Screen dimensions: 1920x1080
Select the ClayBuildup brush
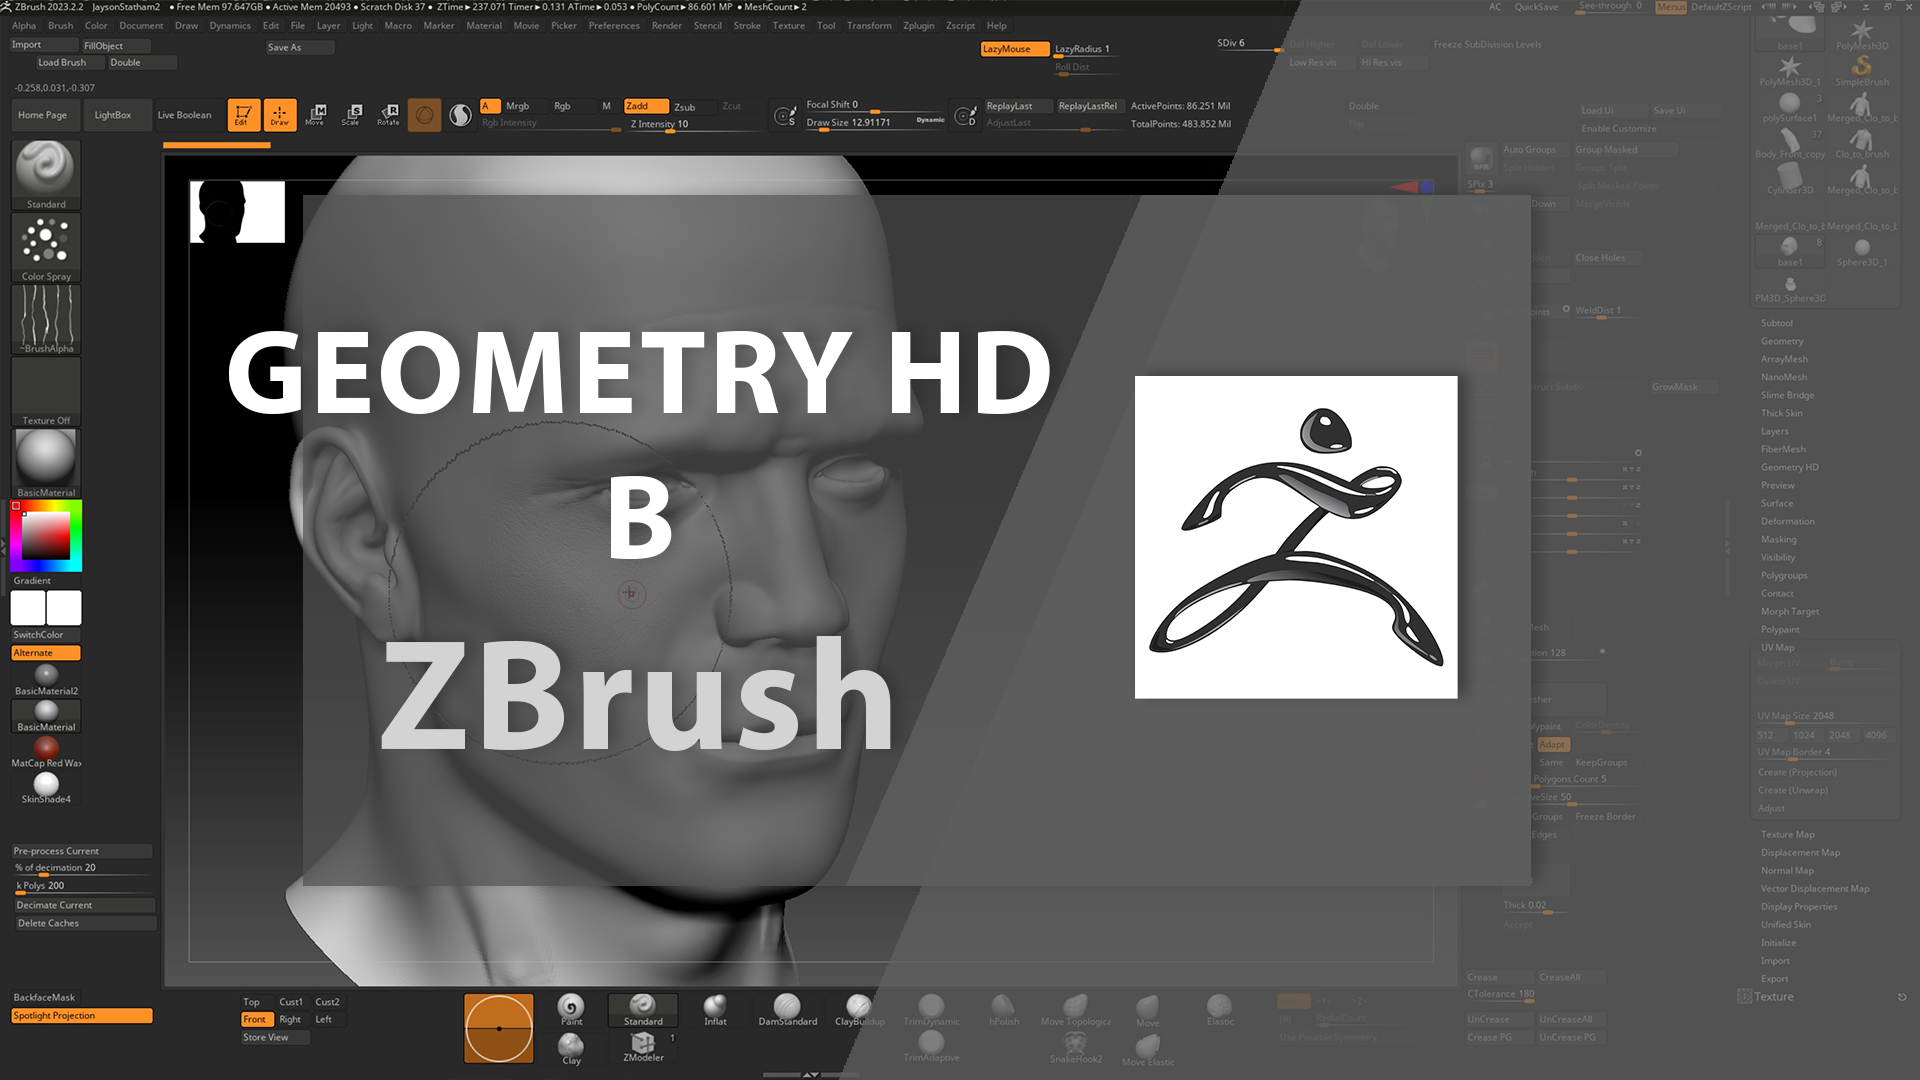coord(859,1010)
